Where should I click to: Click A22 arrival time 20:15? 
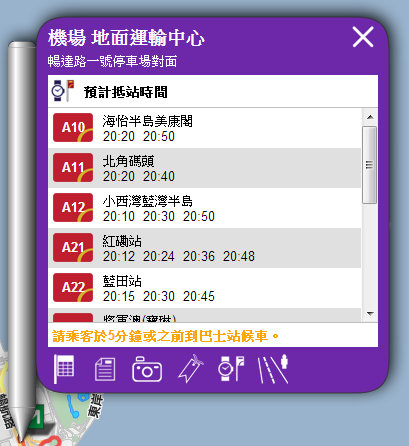tap(119, 297)
